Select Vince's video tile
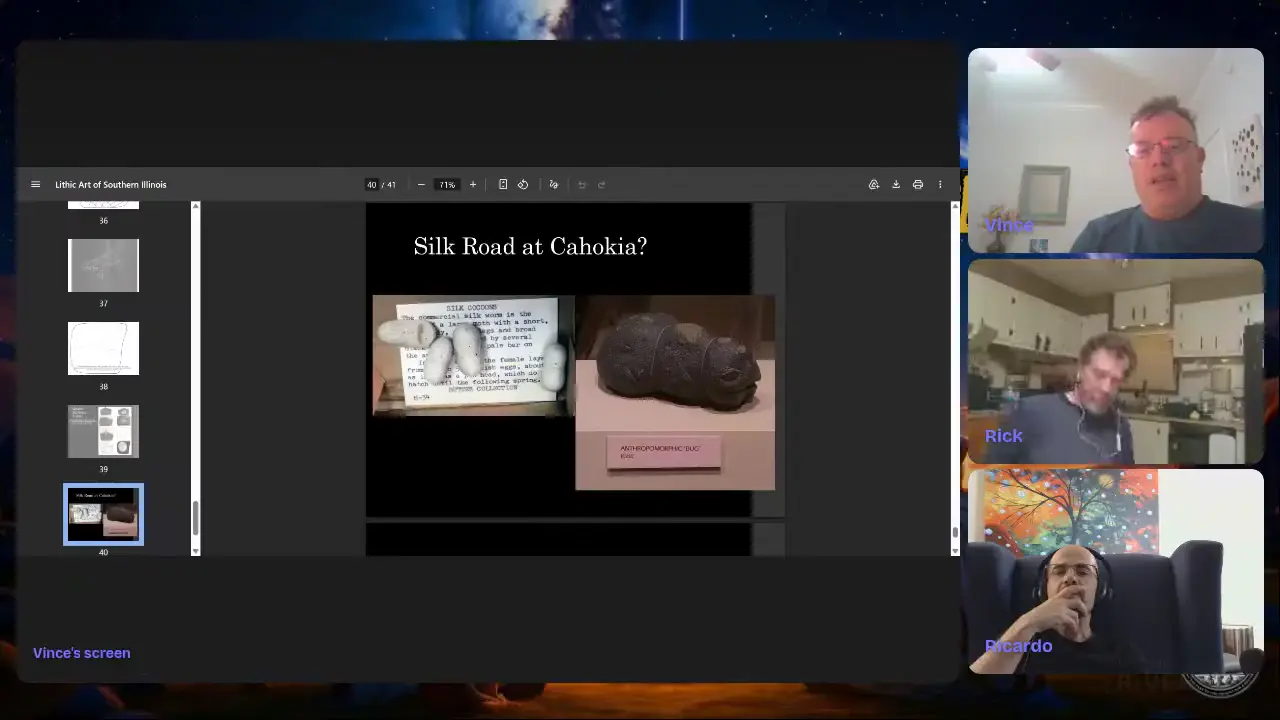The image size is (1280, 720). 1116,150
